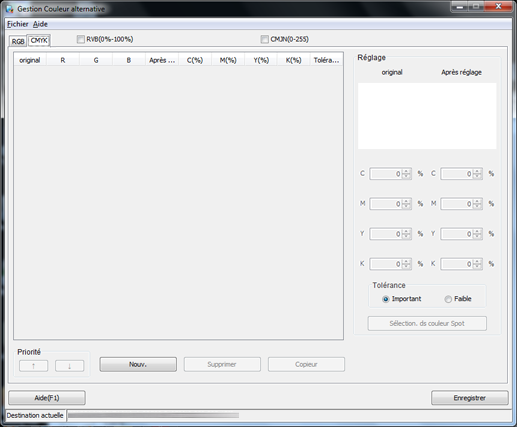Move priority up with the up arrow
The image size is (517, 427).
tap(34, 366)
